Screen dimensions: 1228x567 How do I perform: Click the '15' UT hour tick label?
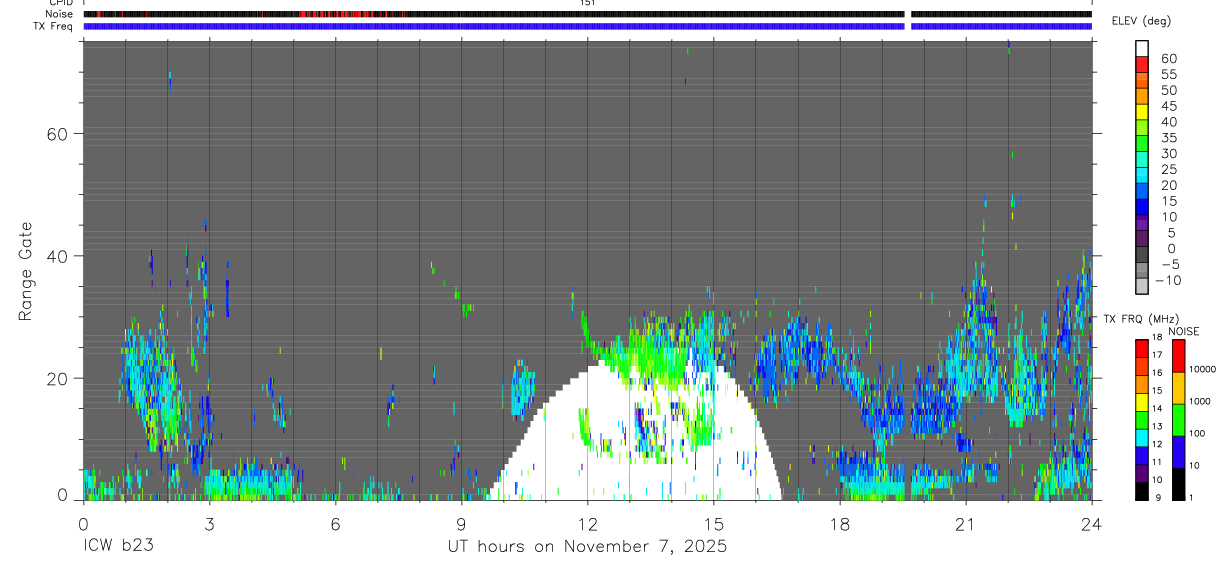click(713, 523)
